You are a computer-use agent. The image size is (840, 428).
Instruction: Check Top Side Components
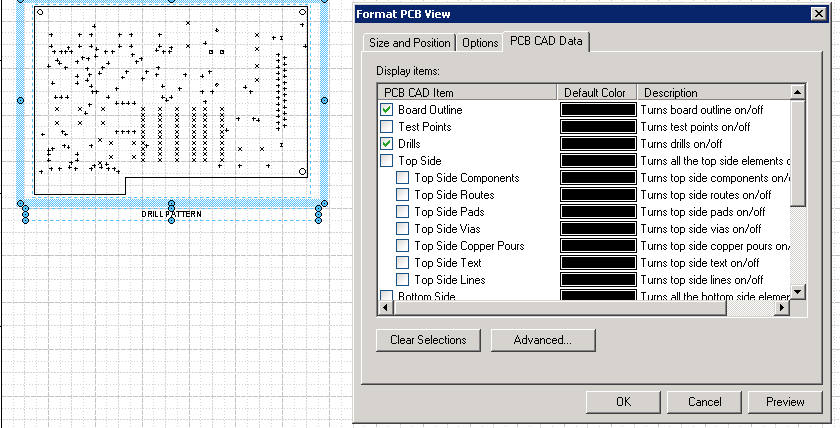(402, 178)
